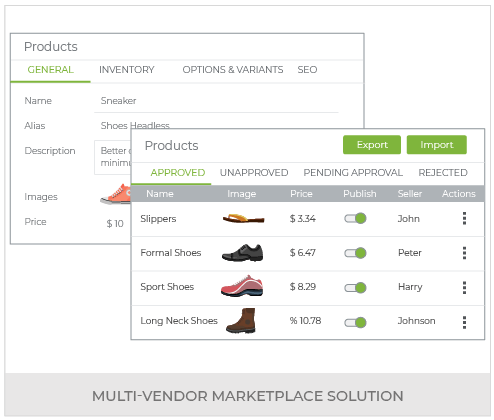Click the Name field containing Sneaker
Viewport: 494px width, 420px height.
point(216,101)
